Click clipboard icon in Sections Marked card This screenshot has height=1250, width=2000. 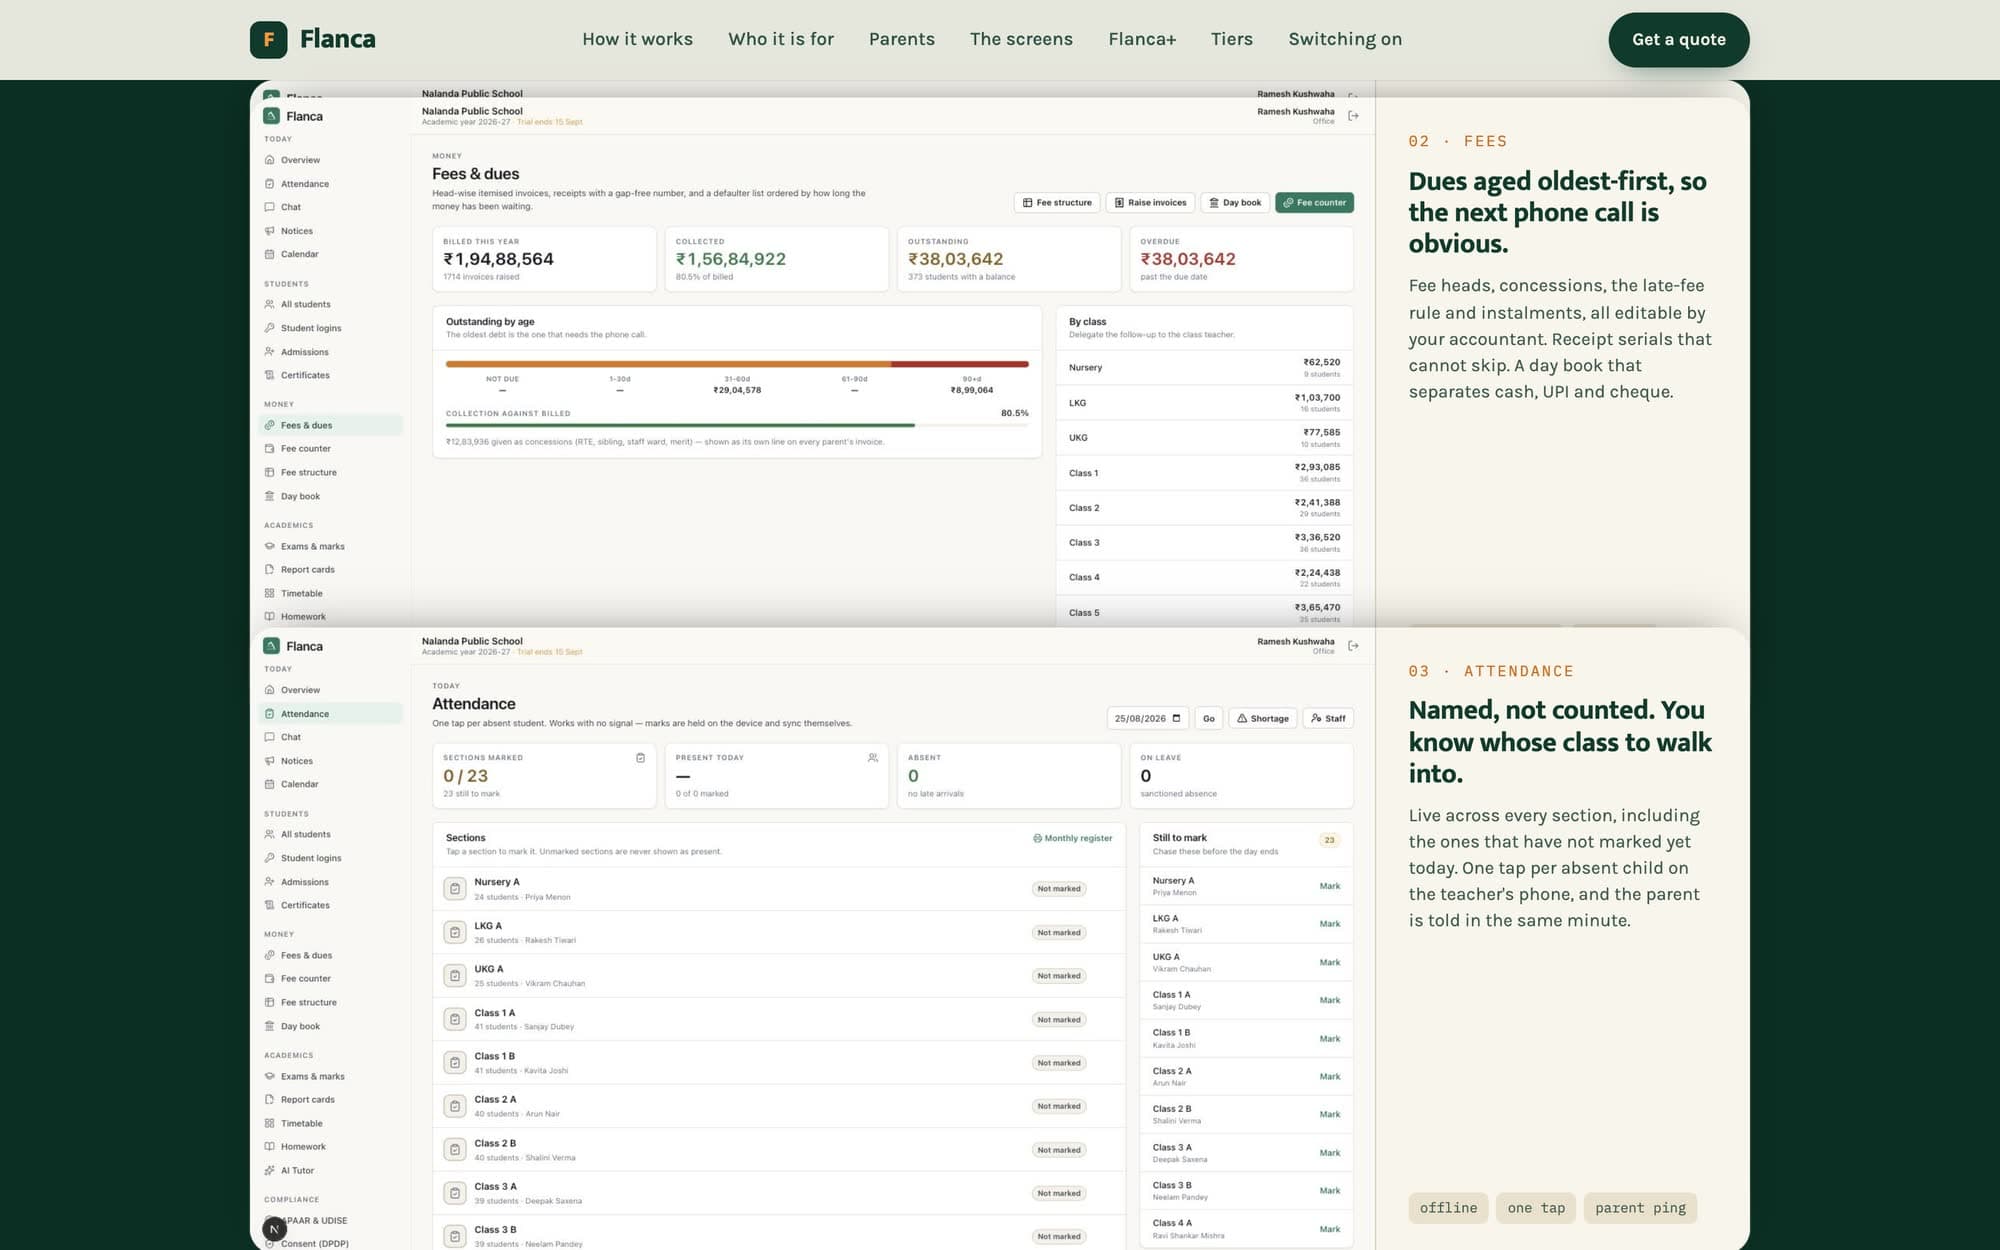[640, 758]
